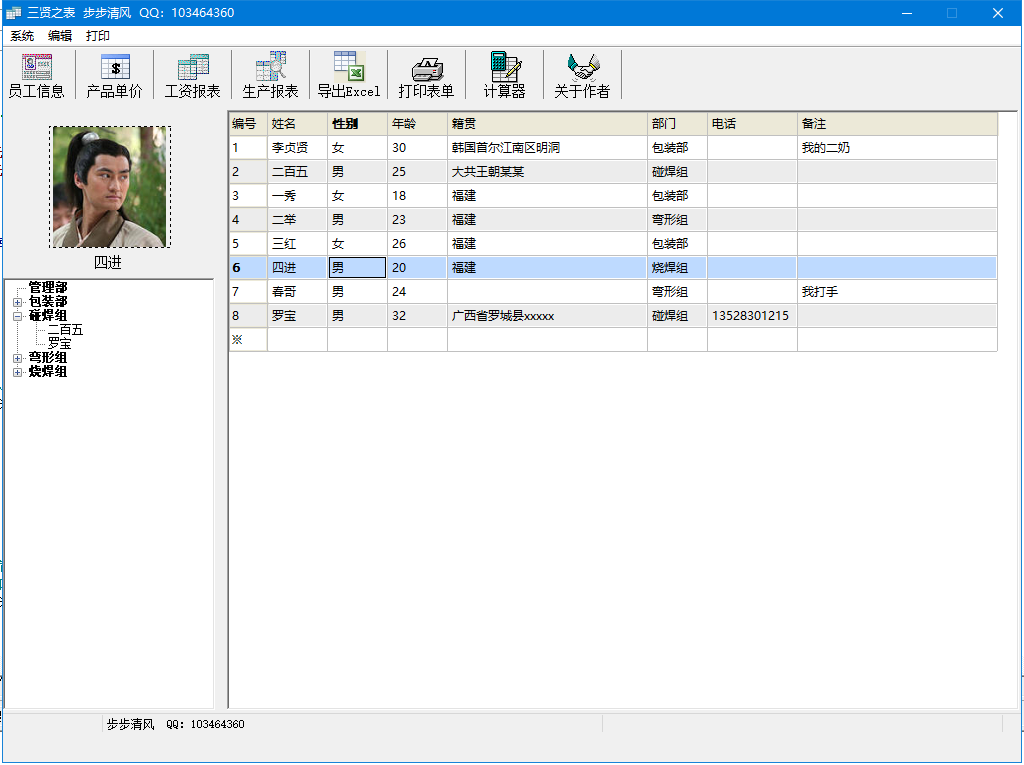Click the age cell 18 for 一秀
The image size is (1024, 765).
tap(417, 196)
